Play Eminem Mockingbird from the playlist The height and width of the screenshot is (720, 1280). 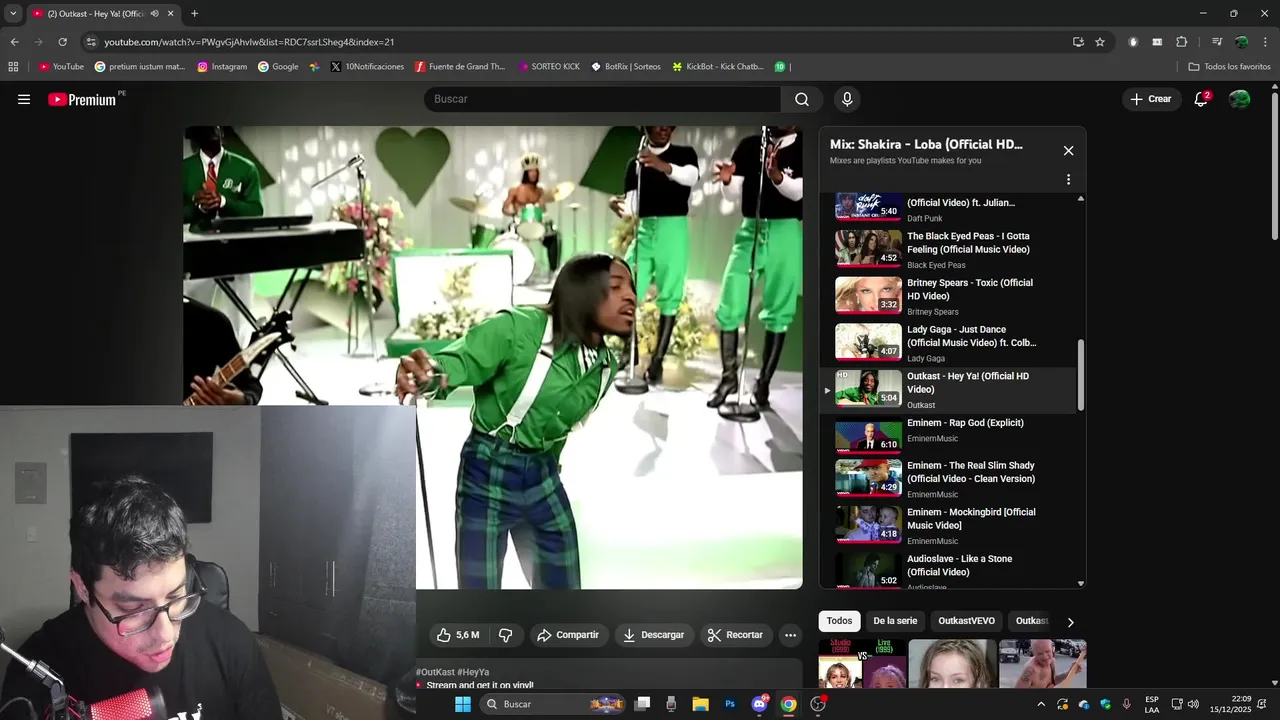948,526
